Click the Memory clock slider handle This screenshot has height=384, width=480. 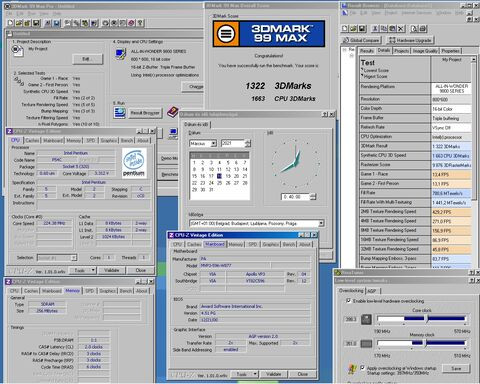point(425,343)
